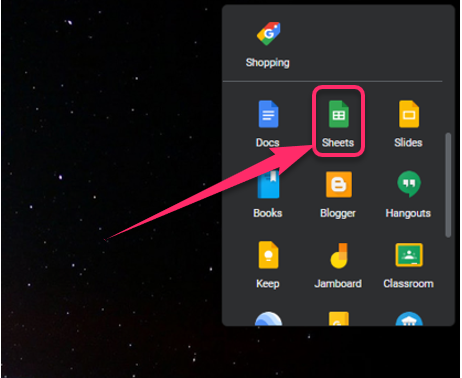
Task: Click the "Jamboard" label text
Action: coord(338,283)
